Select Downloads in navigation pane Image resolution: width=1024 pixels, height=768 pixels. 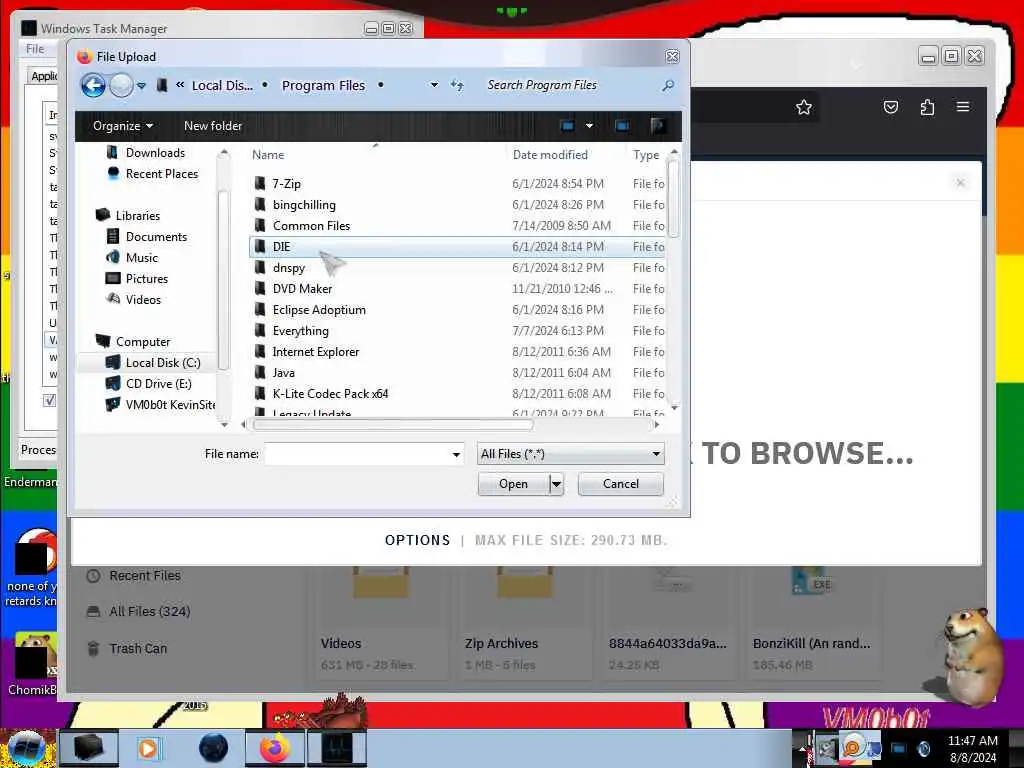point(155,152)
